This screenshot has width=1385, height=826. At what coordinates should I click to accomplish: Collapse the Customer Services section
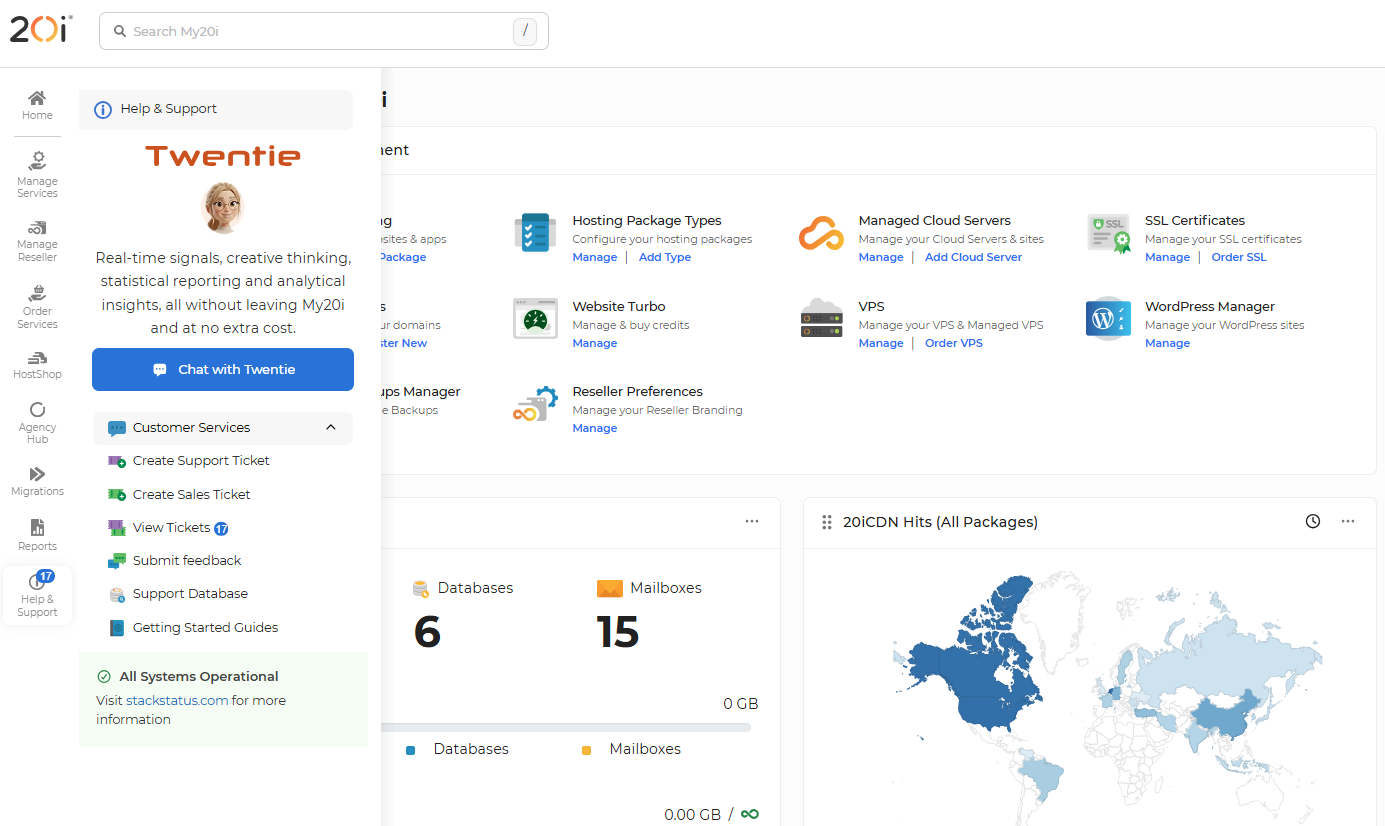(x=331, y=428)
